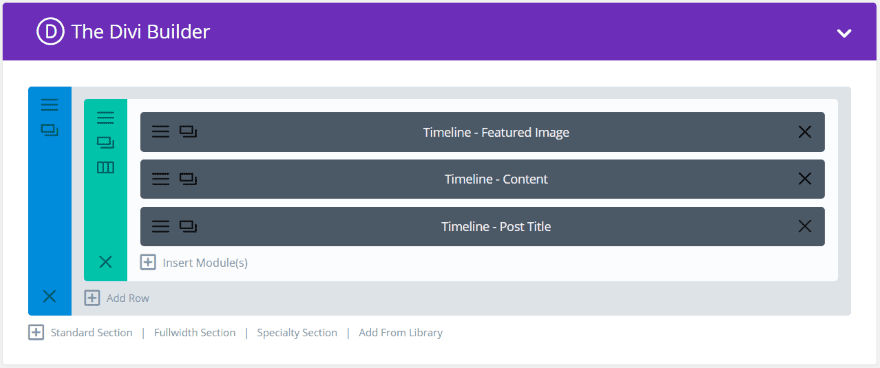This screenshot has height=368, width=880.
Task: Clone the Timeline - Featured Image module
Action: tap(188, 132)
